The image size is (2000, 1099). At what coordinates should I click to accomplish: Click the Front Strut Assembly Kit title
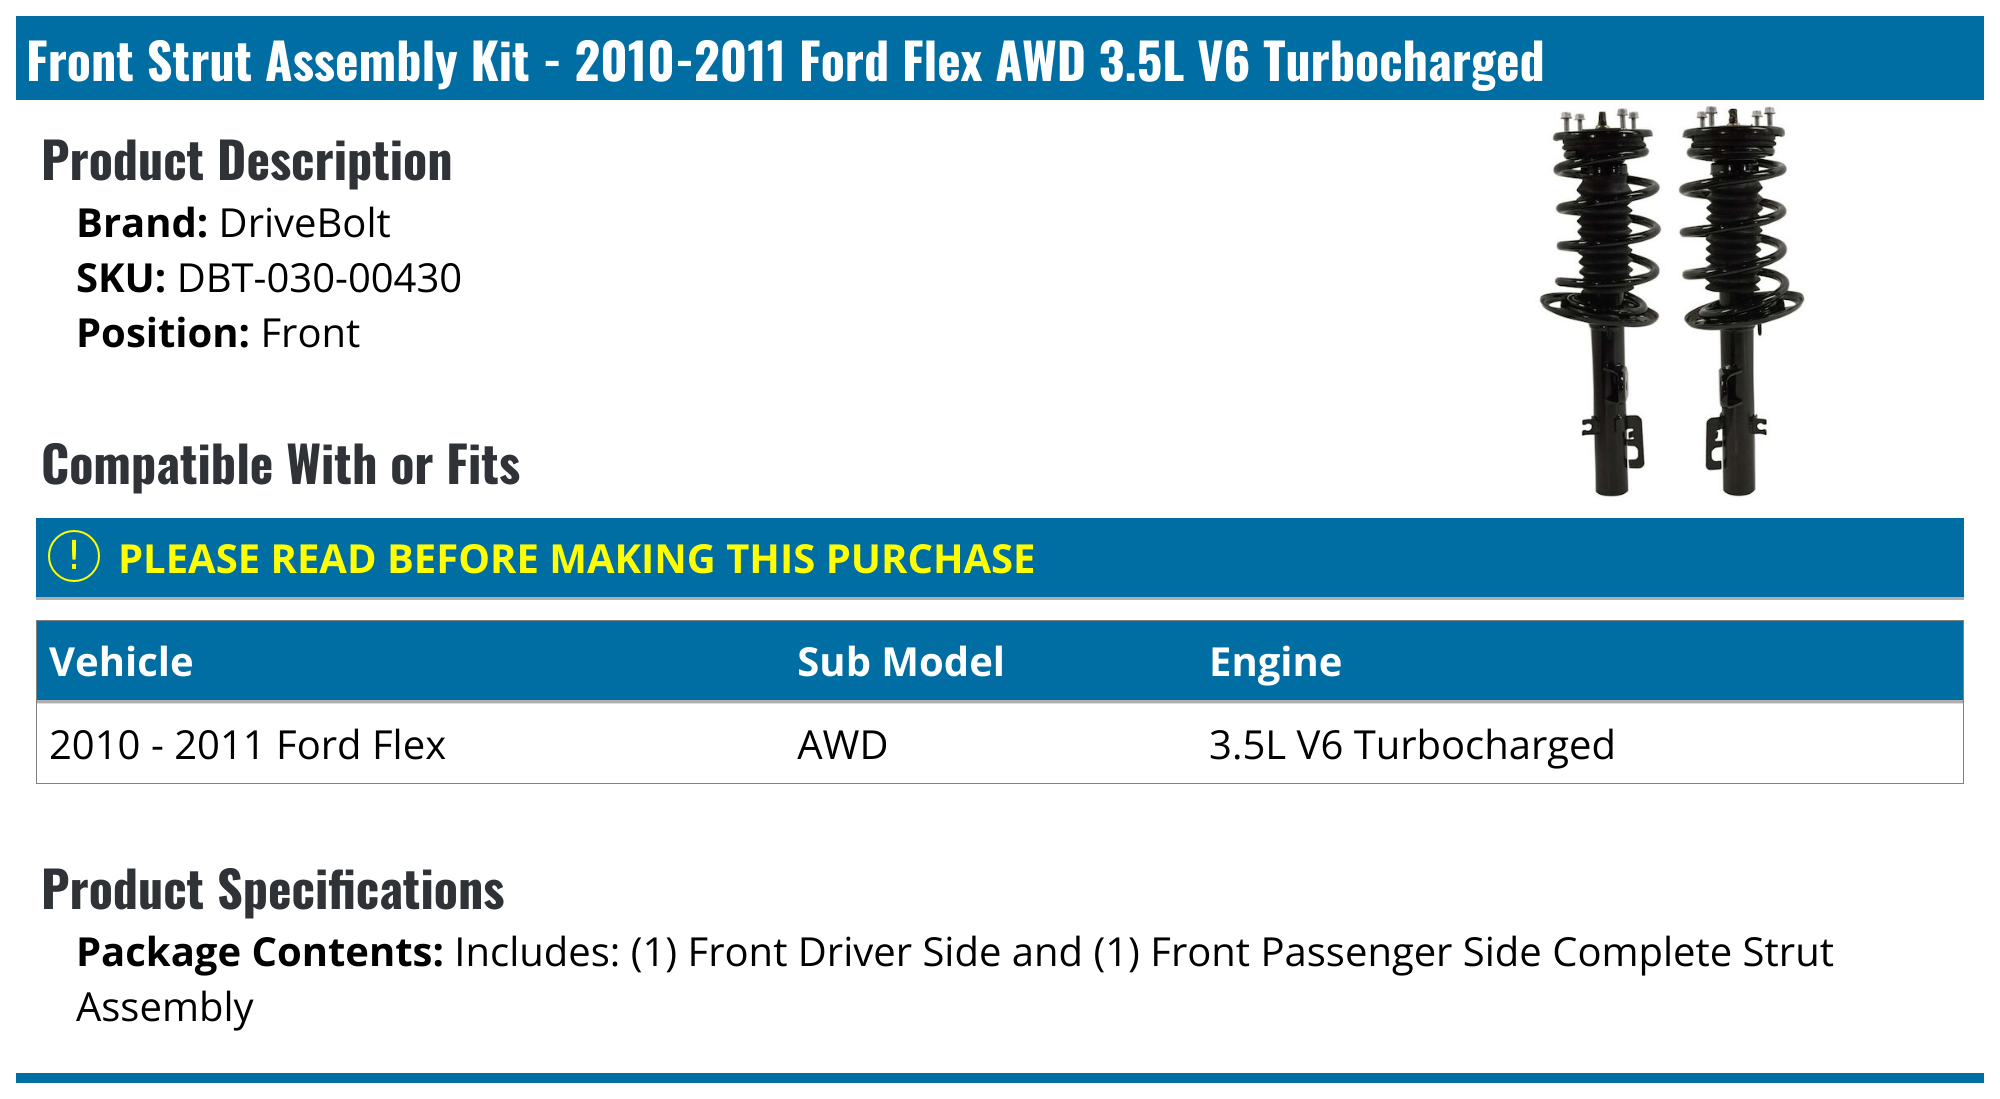[x=785, y=61]
